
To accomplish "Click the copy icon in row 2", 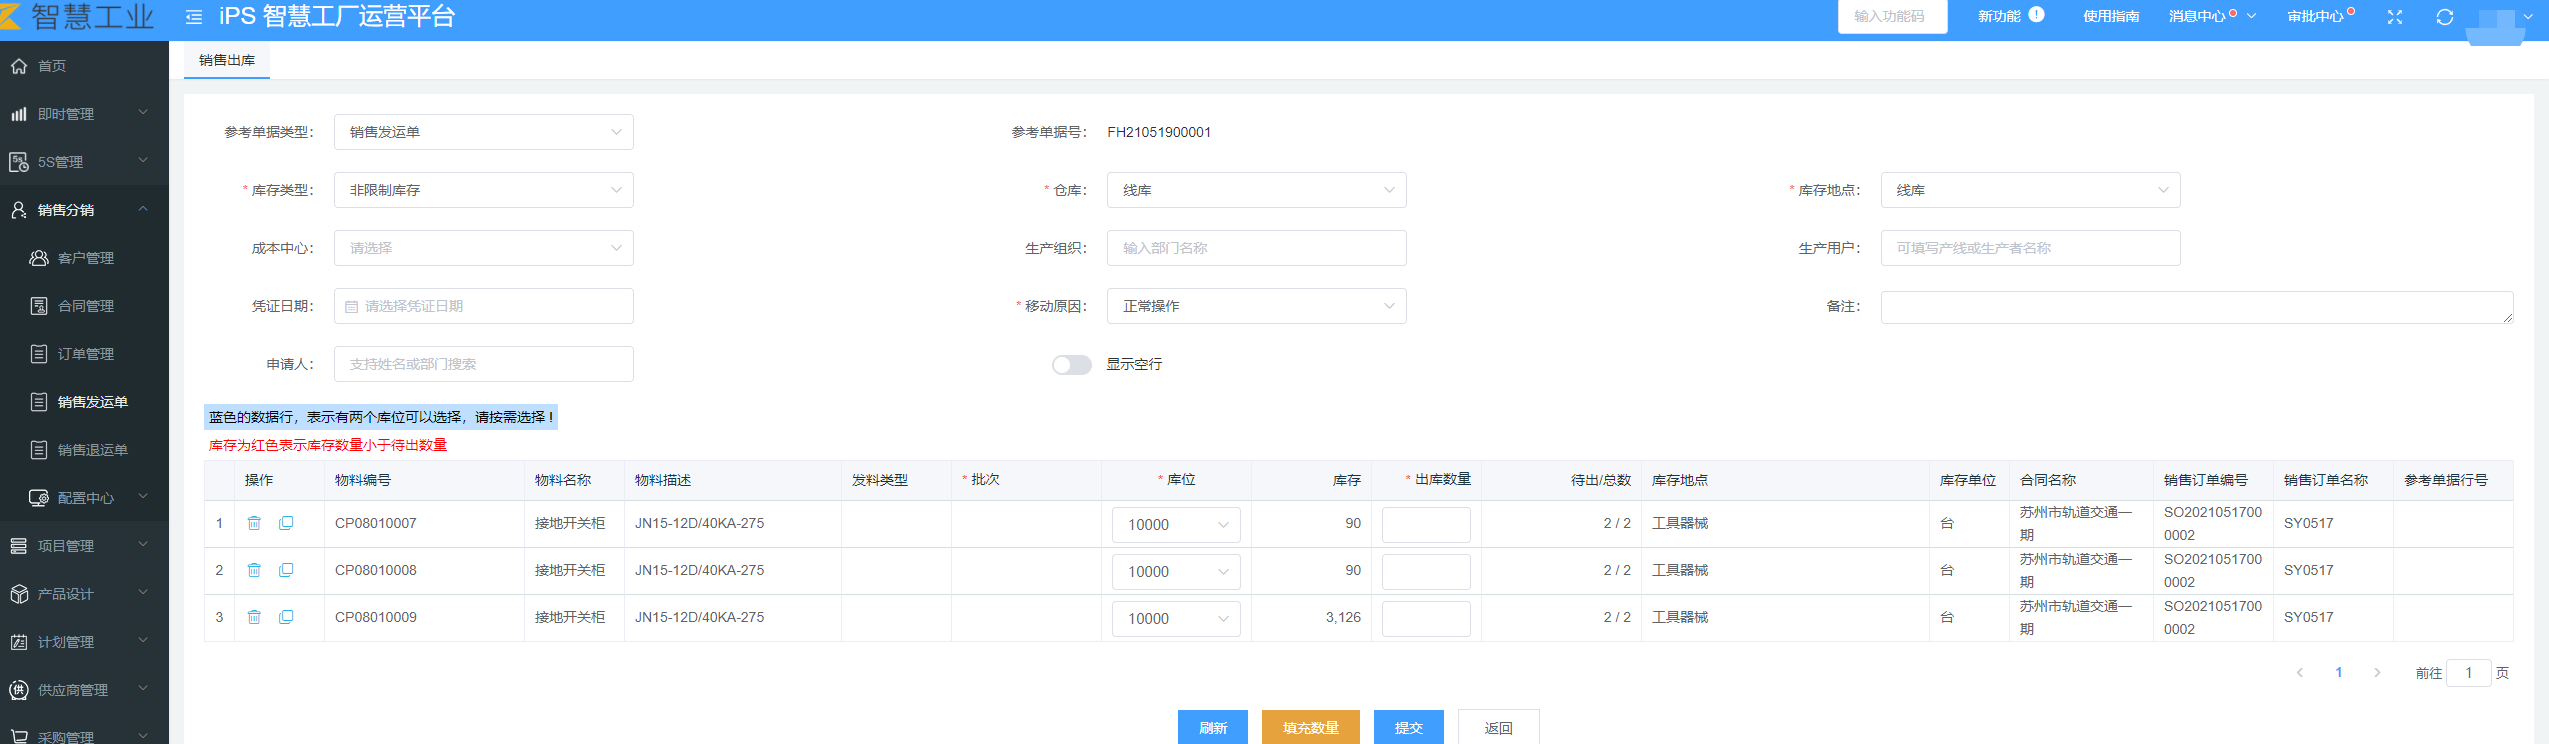I will pos(286,570).
